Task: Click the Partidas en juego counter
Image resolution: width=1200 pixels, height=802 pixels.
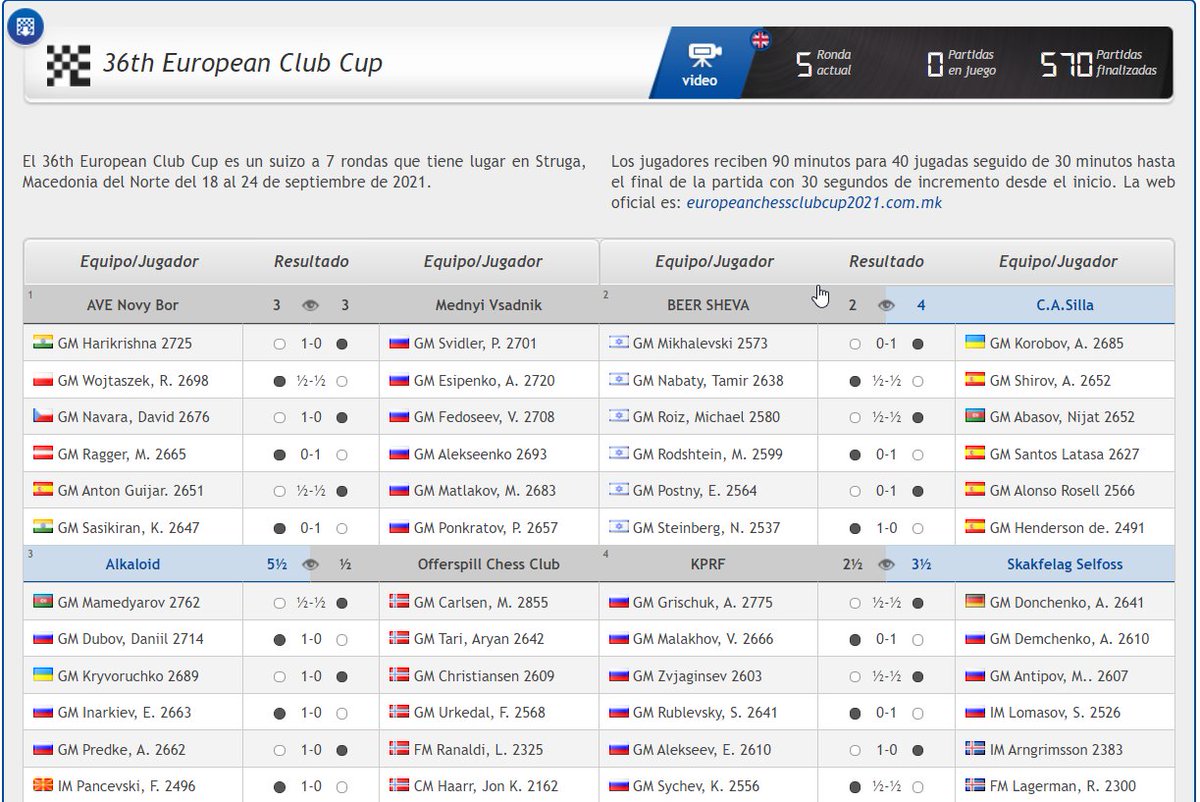Action: 961,63
